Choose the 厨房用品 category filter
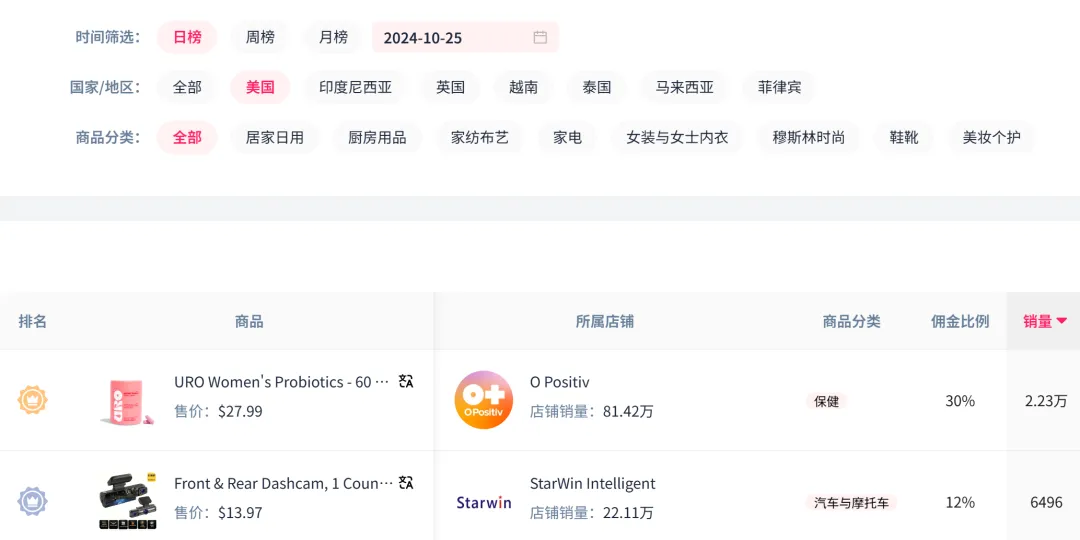 [377, 137]
